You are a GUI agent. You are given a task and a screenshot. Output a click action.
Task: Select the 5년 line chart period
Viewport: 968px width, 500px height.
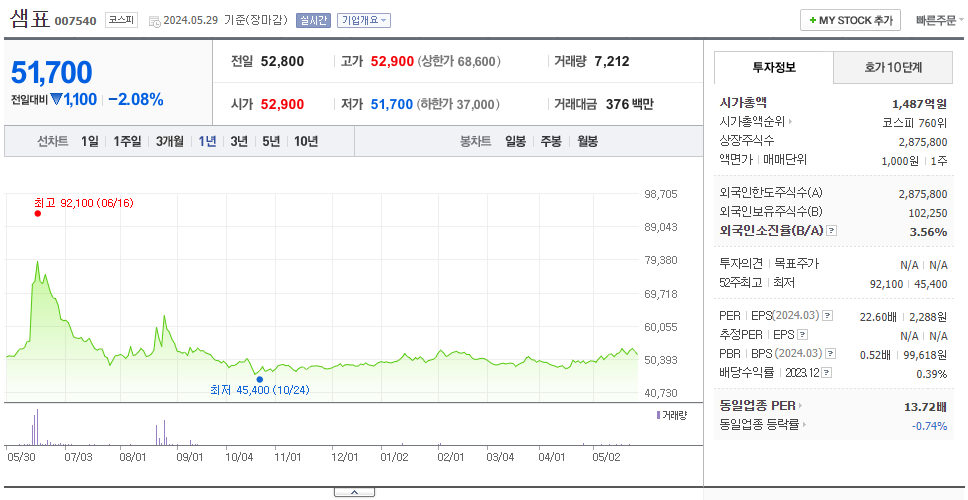click(271, 141)
